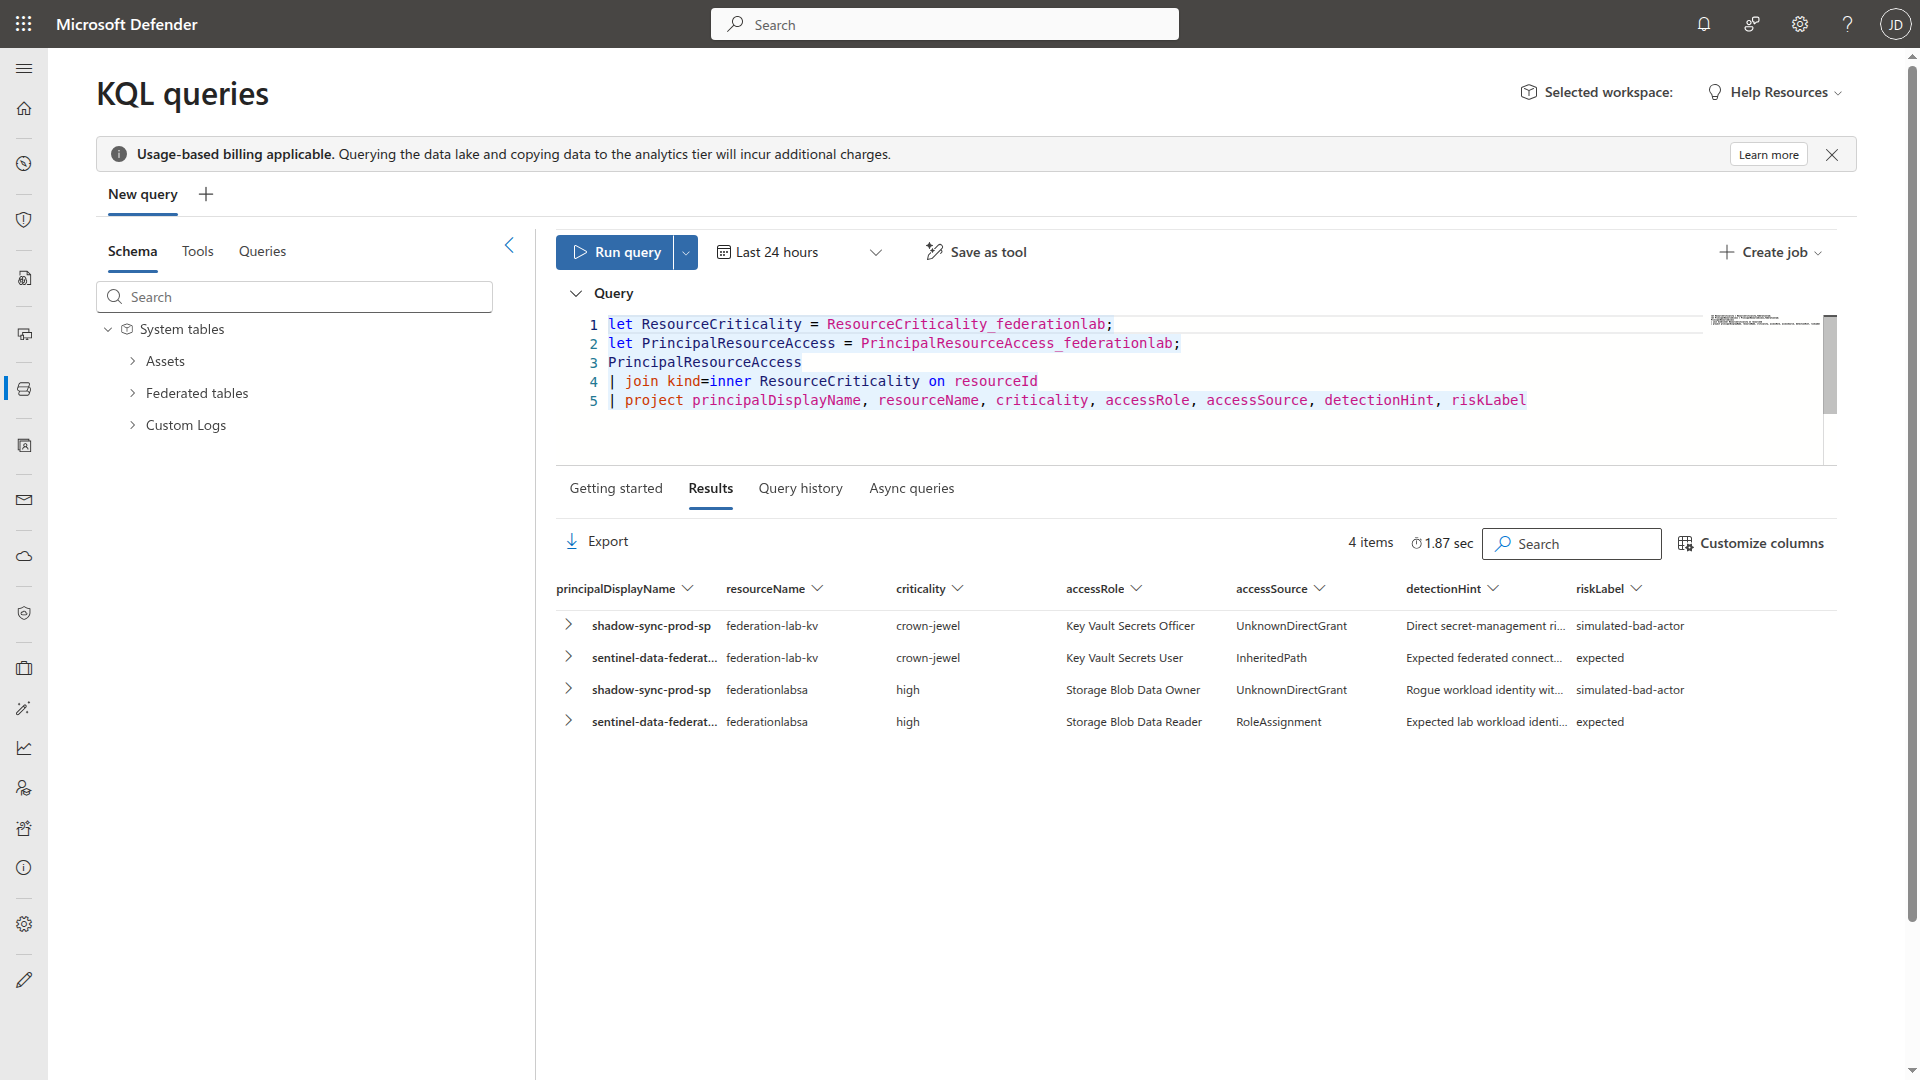
Task: Click the Learn more link in the billing banner
Action: coord(1768,154)
